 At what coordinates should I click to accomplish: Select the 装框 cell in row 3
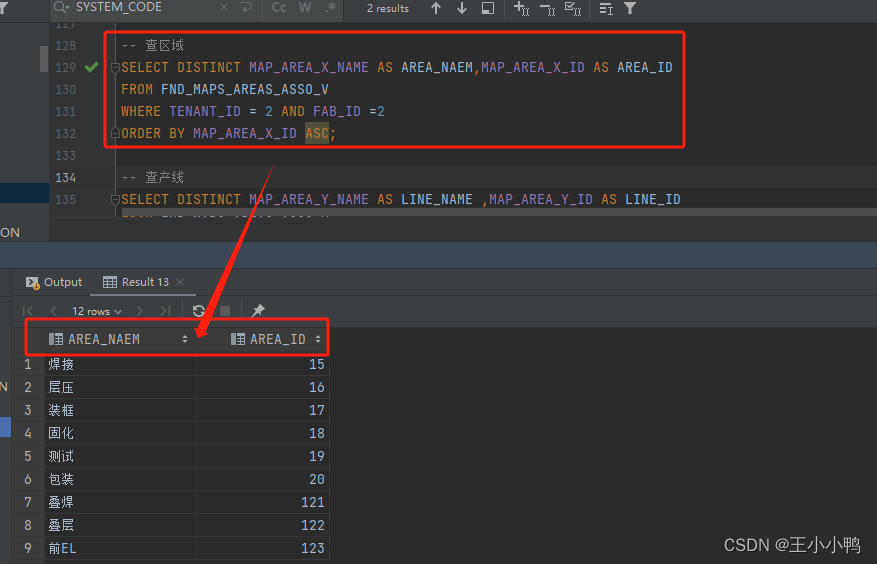[121, 410]
